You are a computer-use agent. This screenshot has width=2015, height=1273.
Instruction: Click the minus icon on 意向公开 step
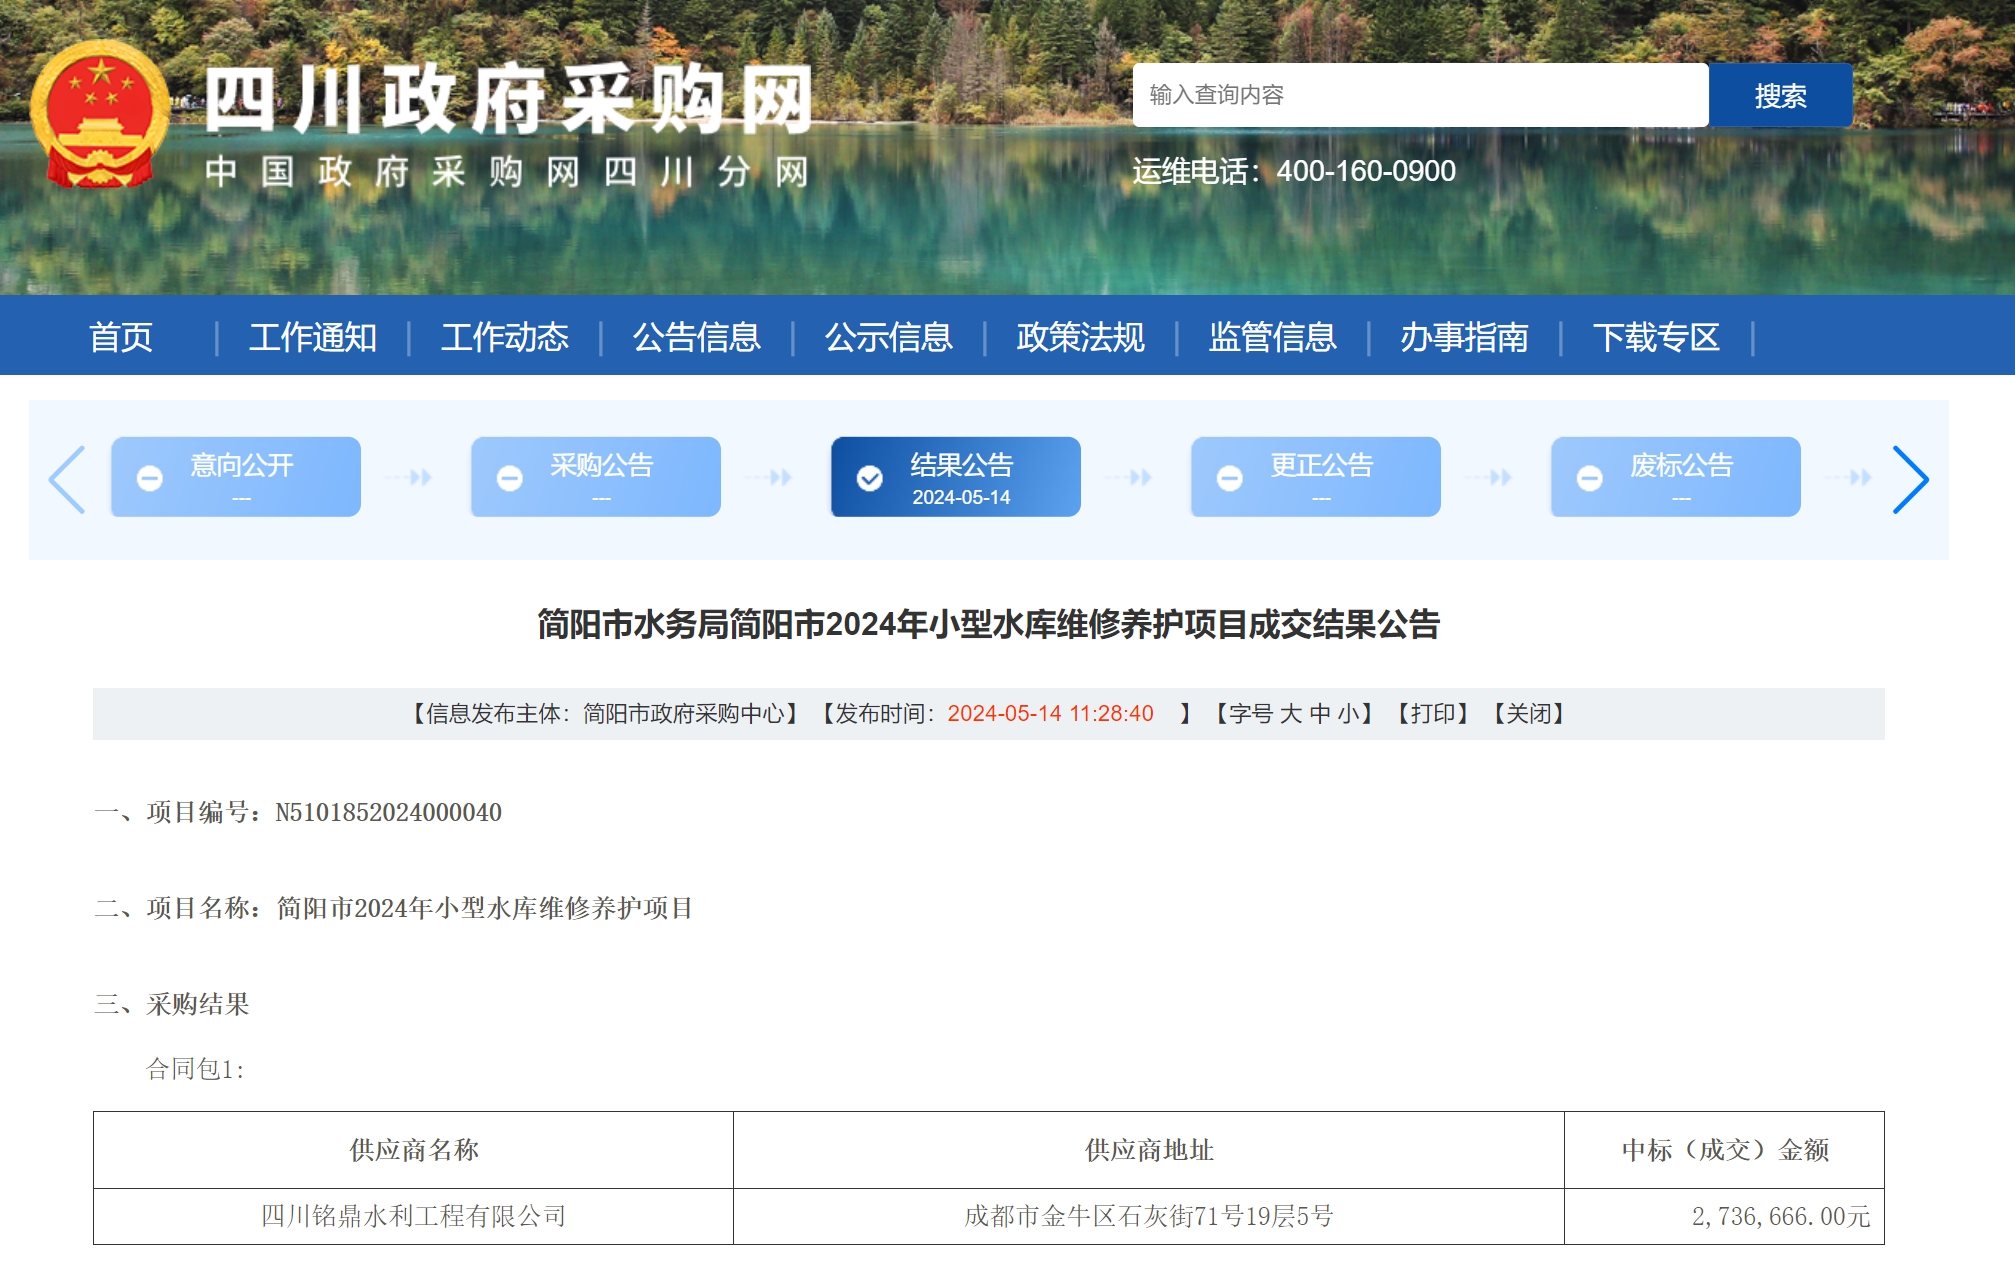(150, 479)
